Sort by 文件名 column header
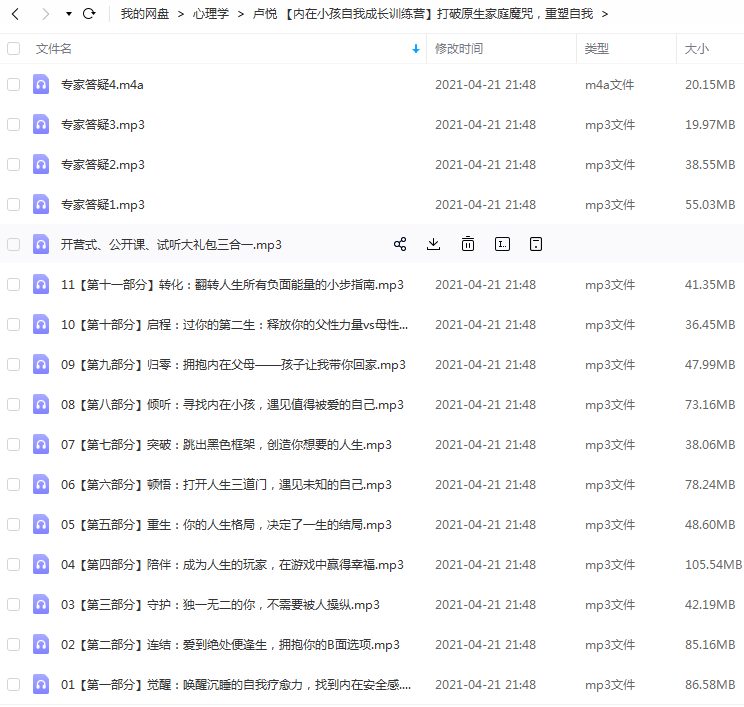744x707 pixels. [x=54, y=48]
